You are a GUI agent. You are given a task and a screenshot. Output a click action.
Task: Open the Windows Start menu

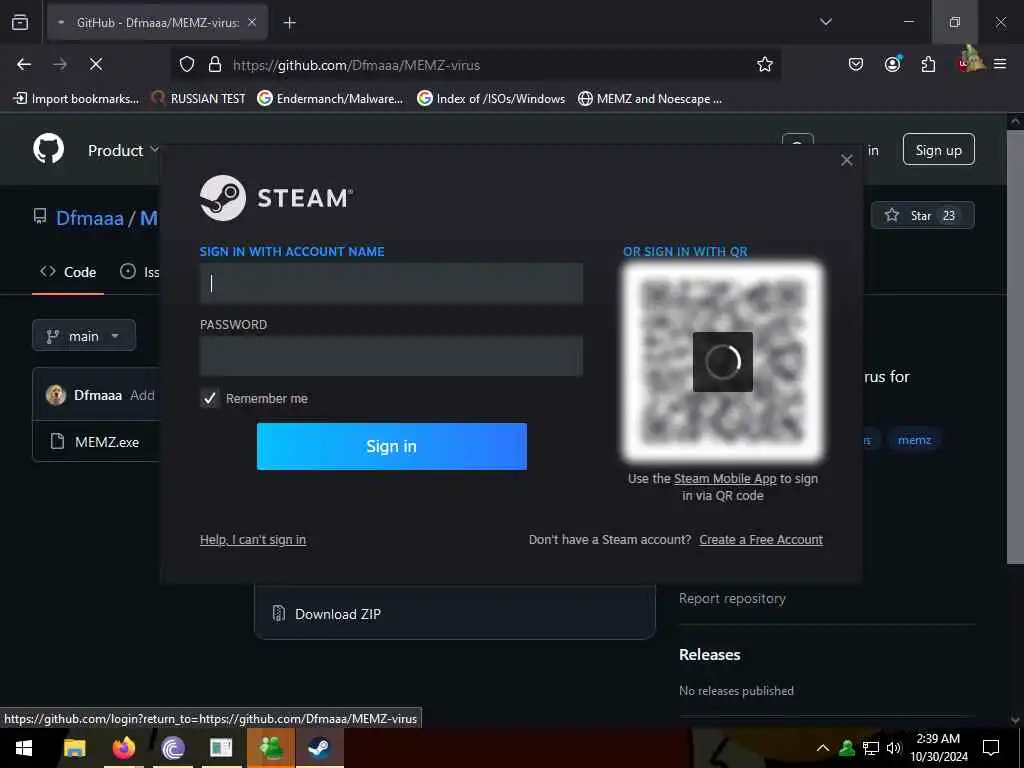click(24, 748)
